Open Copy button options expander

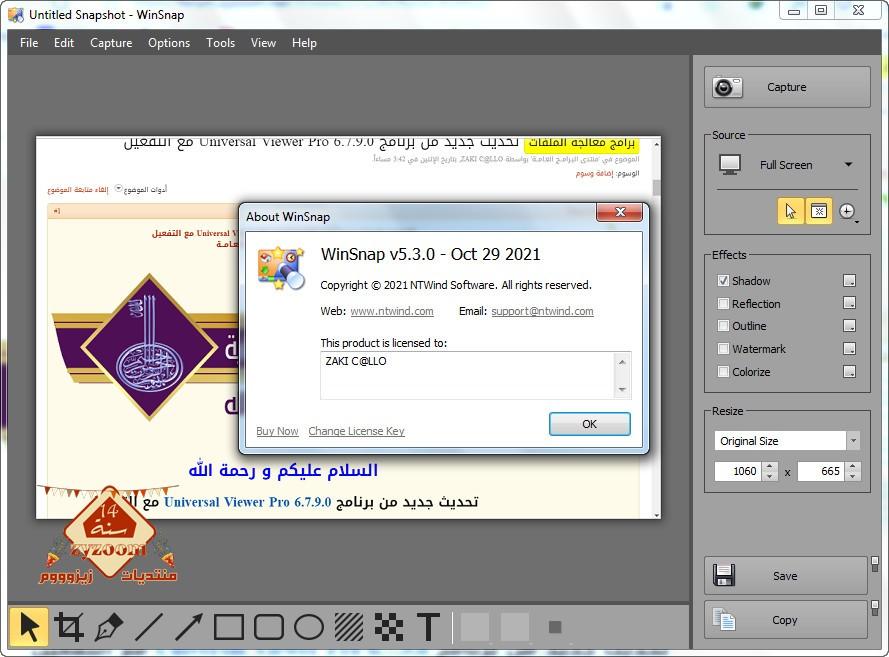pos(875,608)
